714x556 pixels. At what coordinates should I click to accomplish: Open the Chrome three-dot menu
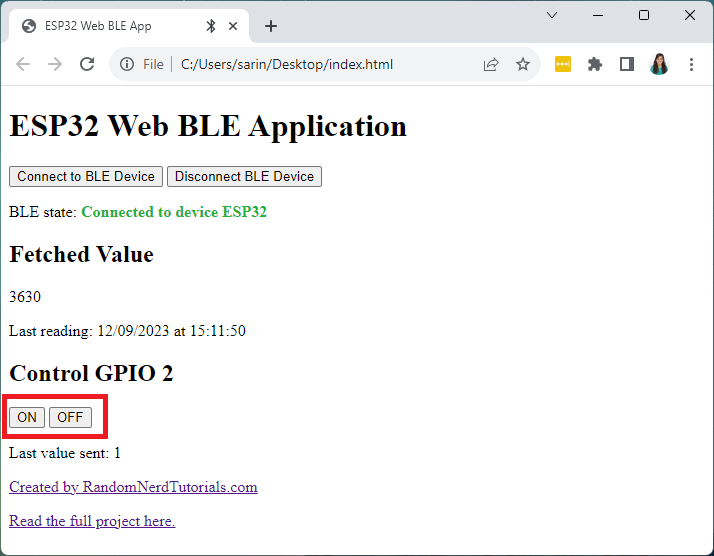coord(691,64)
